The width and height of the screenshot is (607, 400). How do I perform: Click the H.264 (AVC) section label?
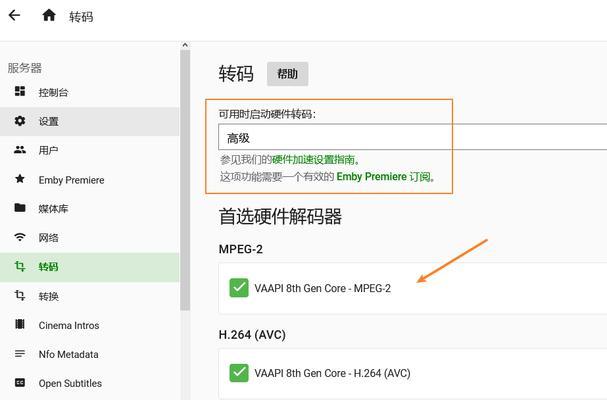(252, 335)
